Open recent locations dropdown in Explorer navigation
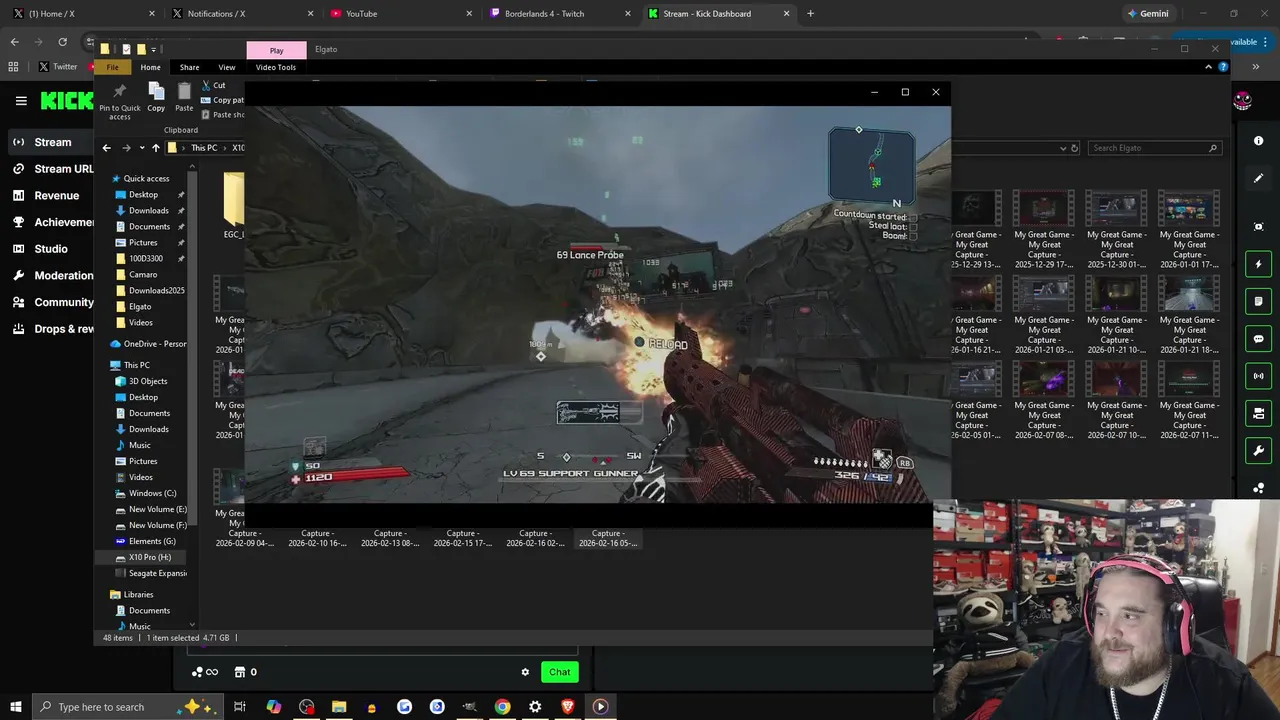1280x720 pixels. click(x=142, y=148)
